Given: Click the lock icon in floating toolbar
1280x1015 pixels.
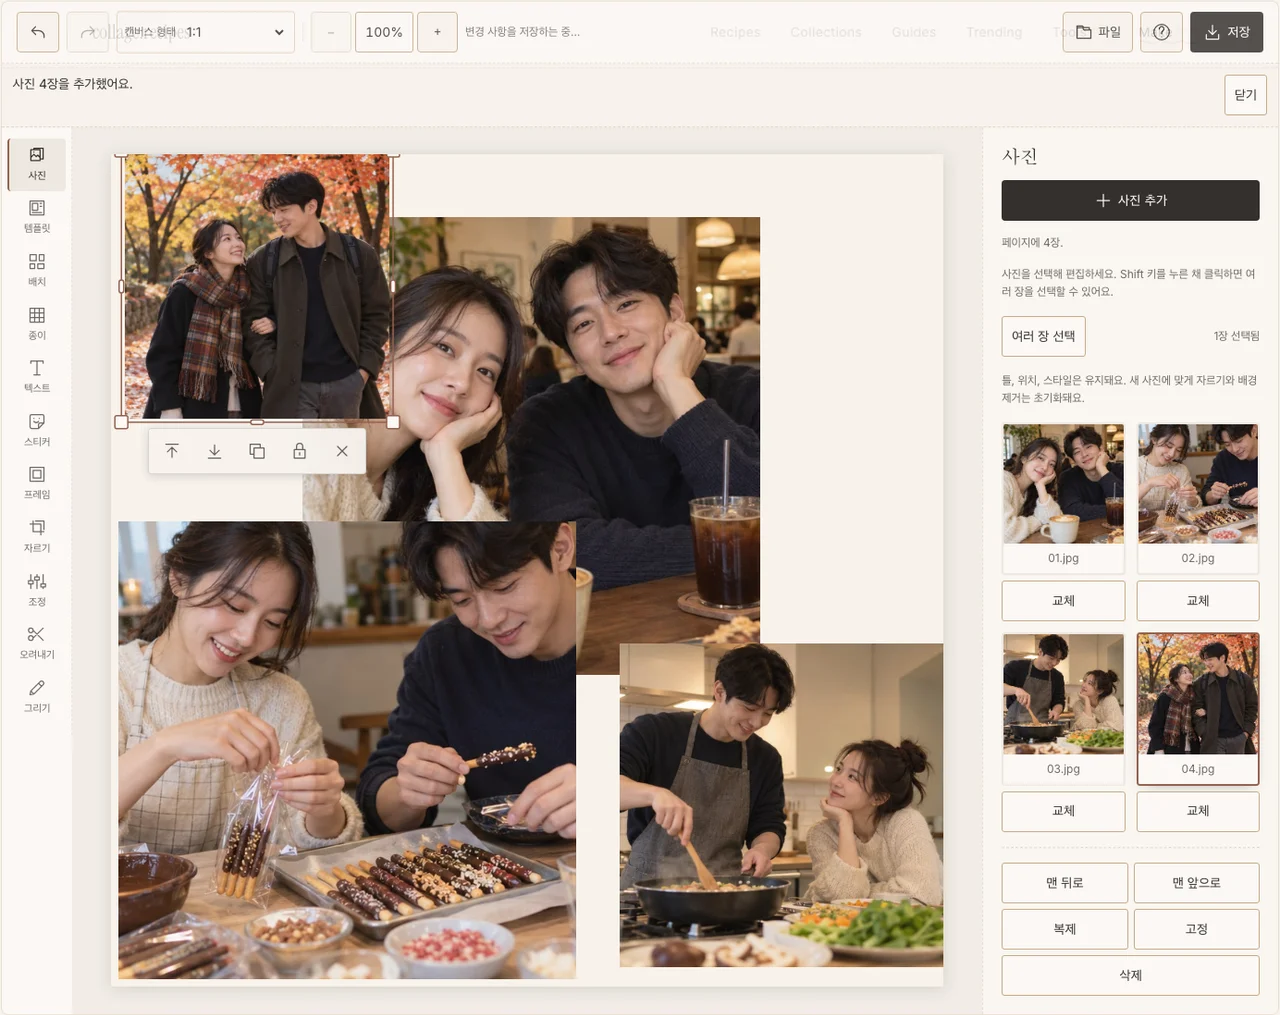Looking at the screenshot, I should (x=299, y=451).
